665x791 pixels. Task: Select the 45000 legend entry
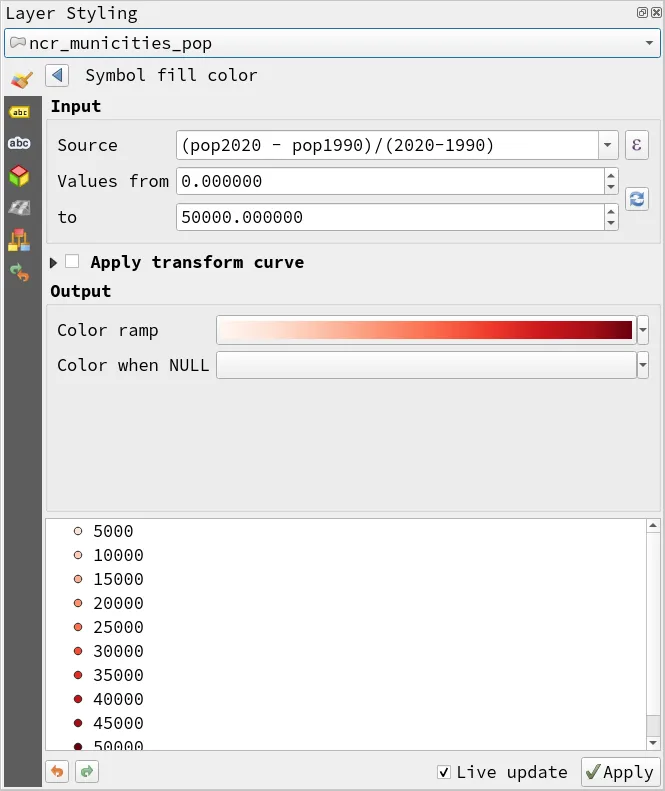point(118,723)
